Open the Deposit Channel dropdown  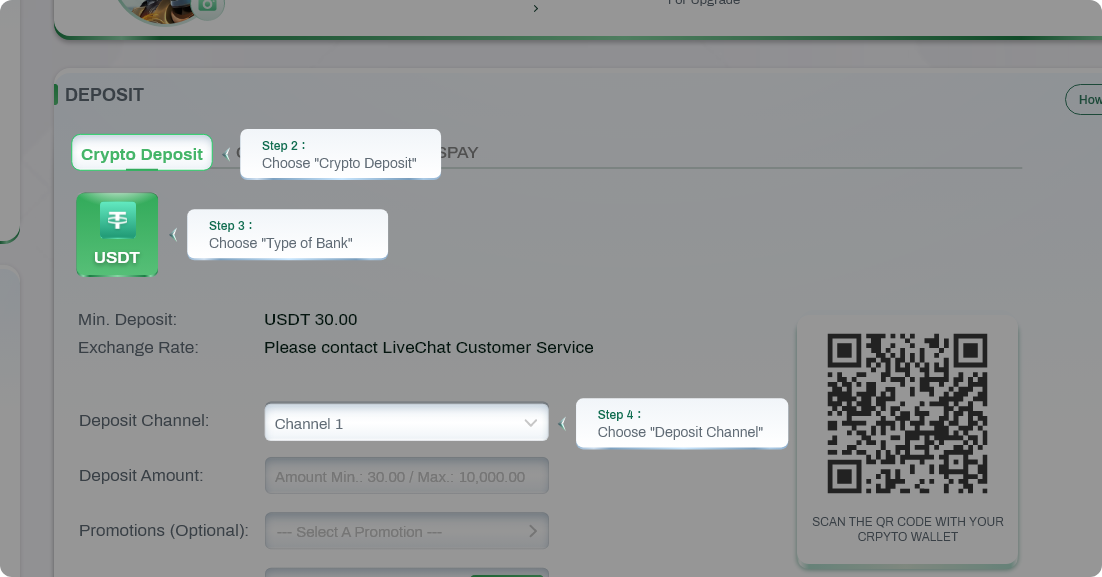tap(406, 423)
